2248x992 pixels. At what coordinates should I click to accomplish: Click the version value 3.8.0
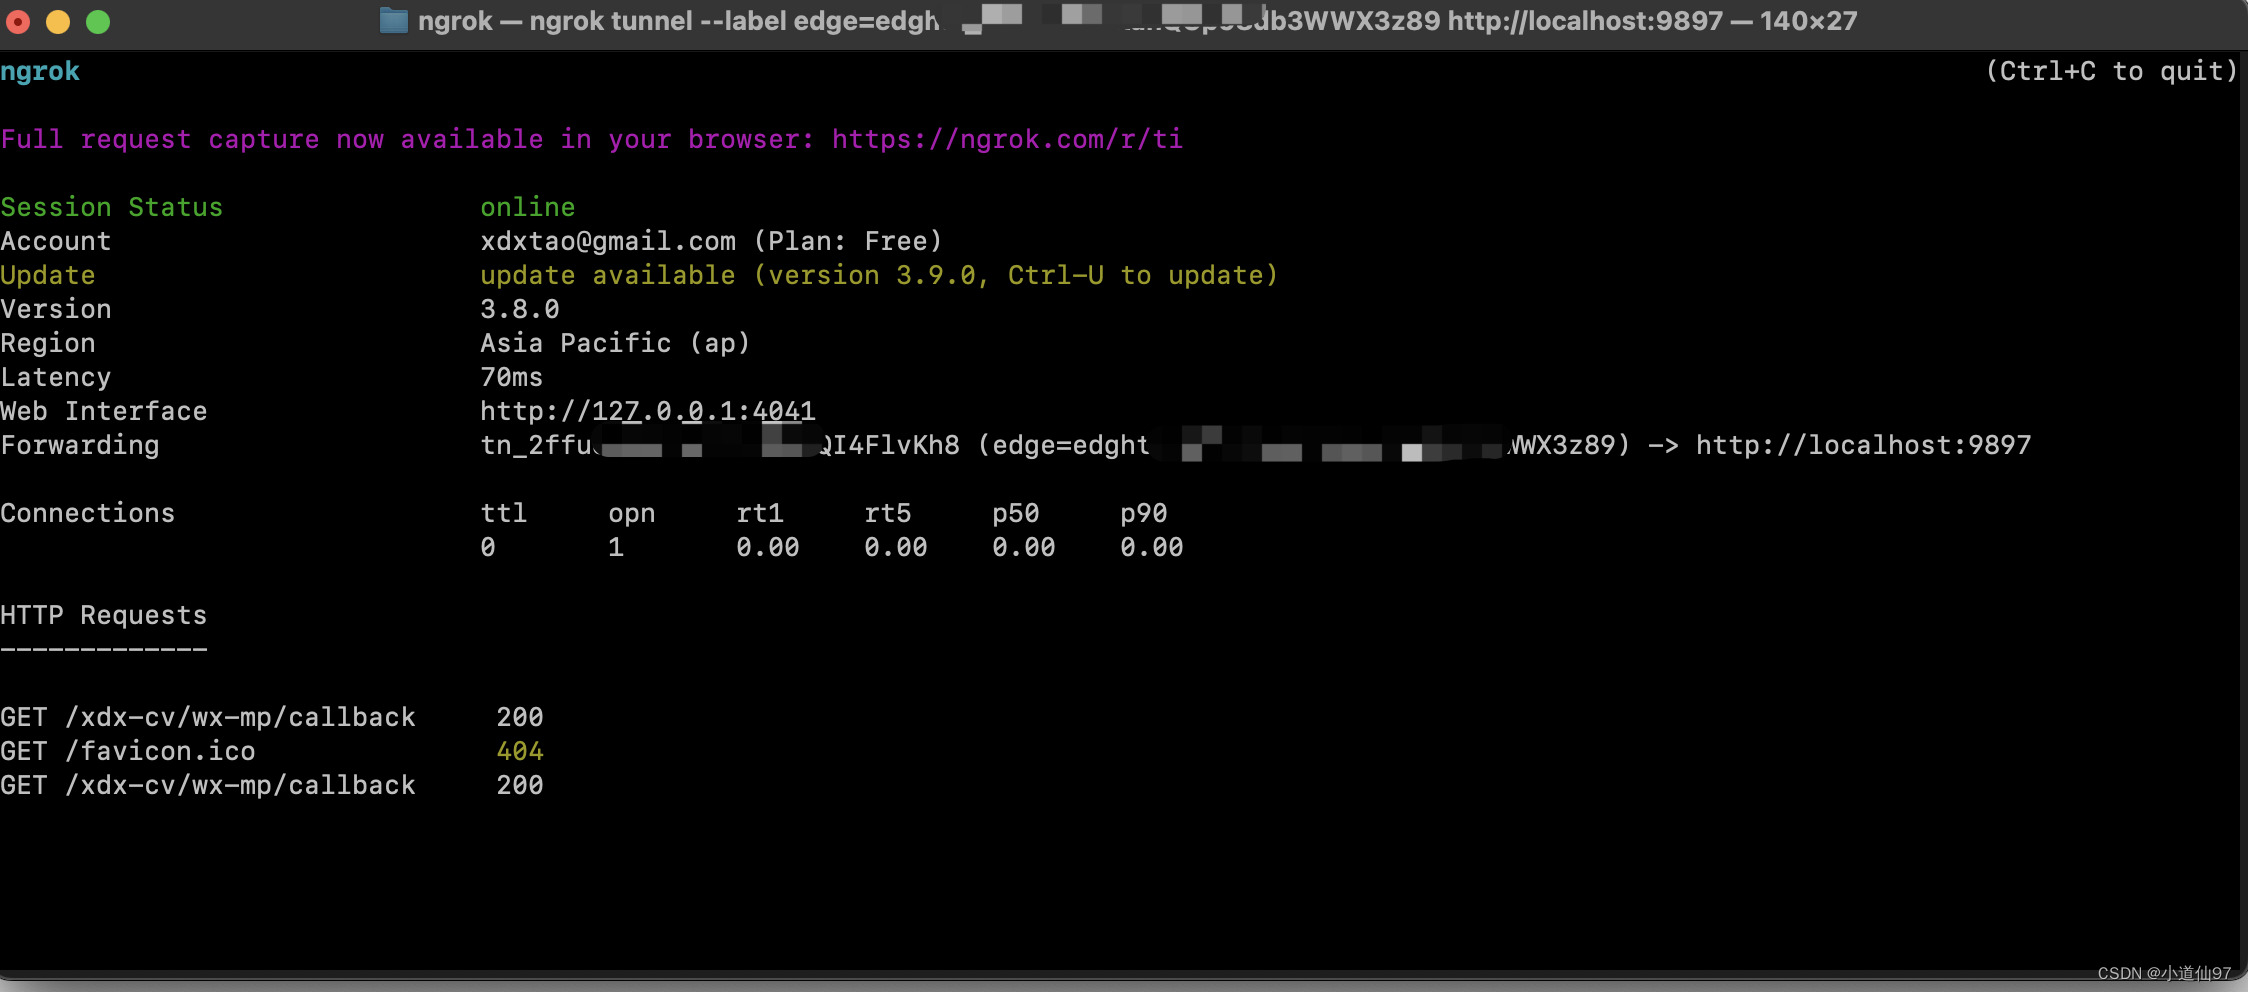coord(520,309)
